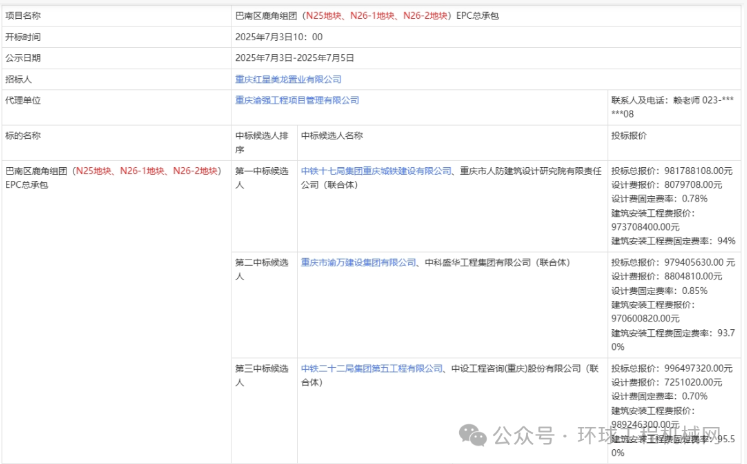
Task: Click 中设工程咨询(重庆)股份有限公司 text
Action: point(516,368)
